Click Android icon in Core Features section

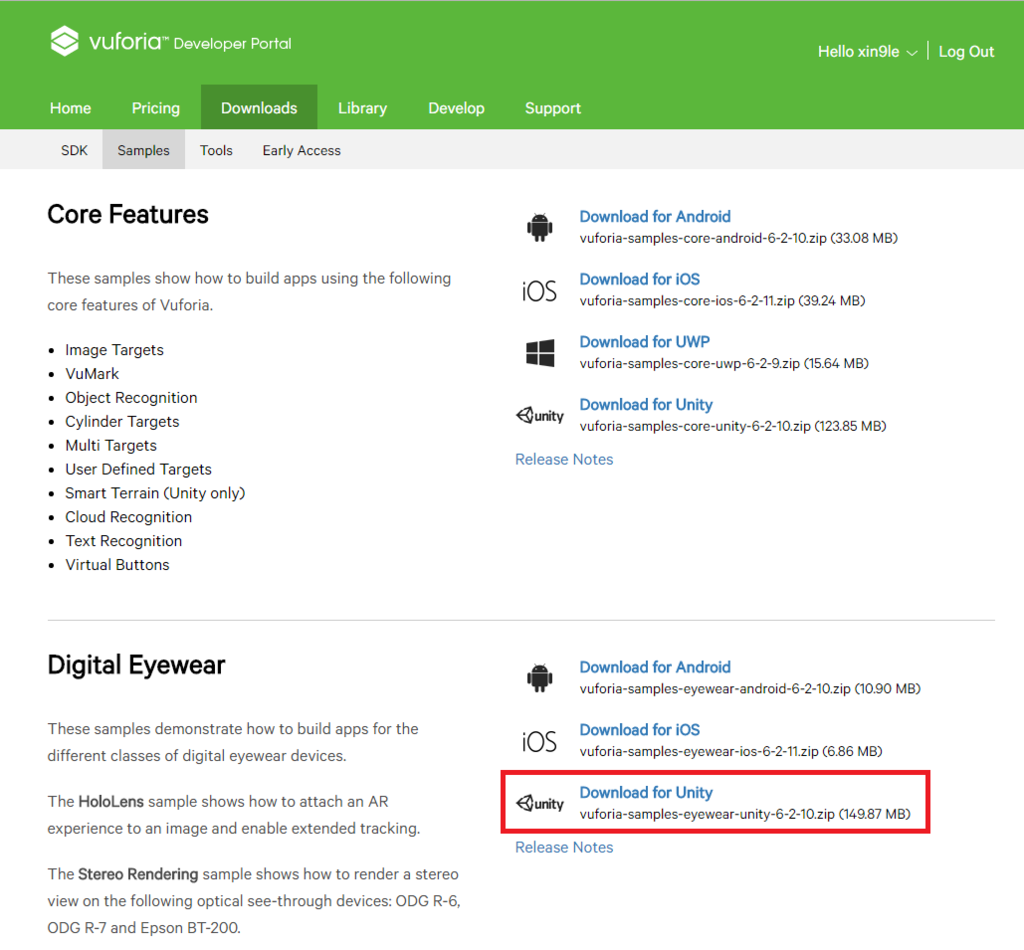[539, 227]
